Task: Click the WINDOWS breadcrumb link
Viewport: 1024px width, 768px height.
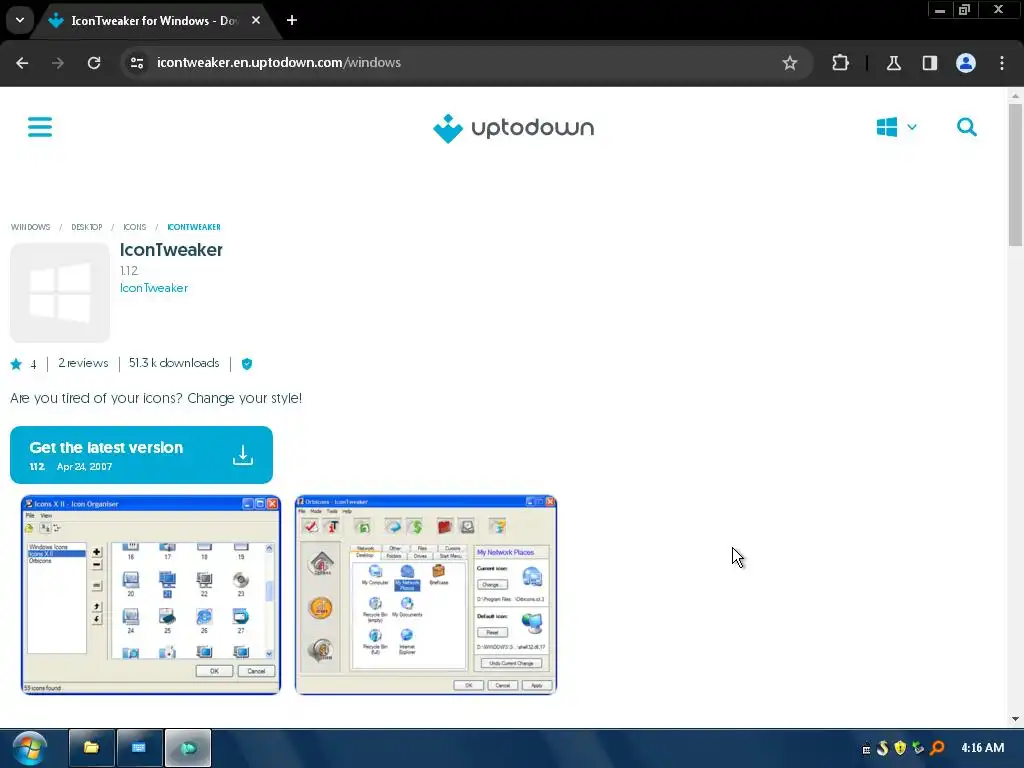Action: tap(30, 227)
